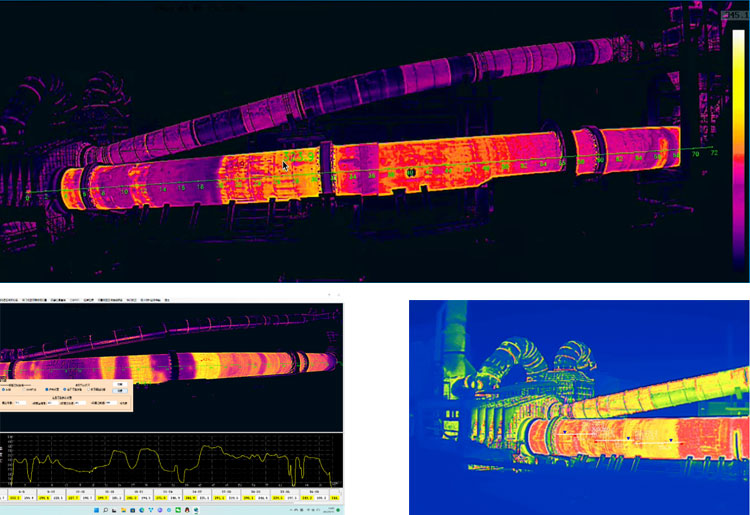Click the lower highlighted button in settings dialog
This screenshot has height=515, width=750.
click(120, 391)
